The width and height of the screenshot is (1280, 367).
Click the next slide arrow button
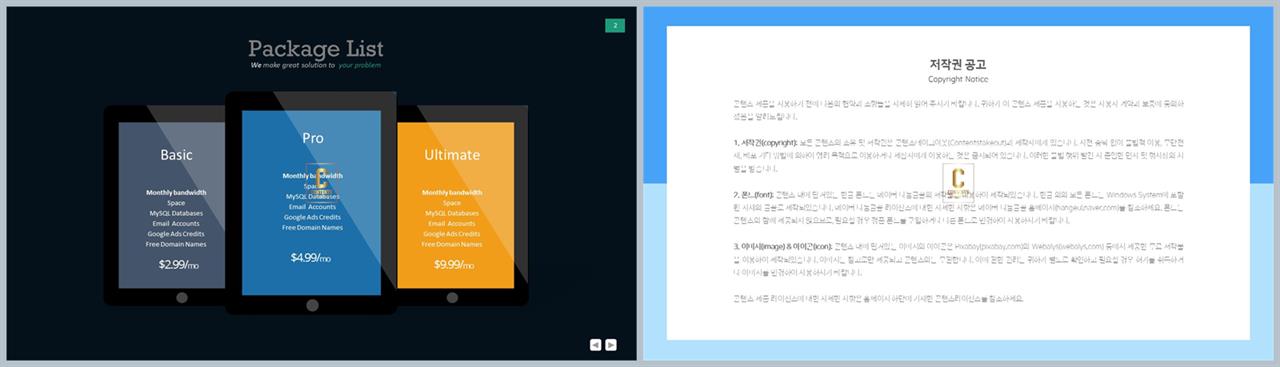(x=611, y=344)
